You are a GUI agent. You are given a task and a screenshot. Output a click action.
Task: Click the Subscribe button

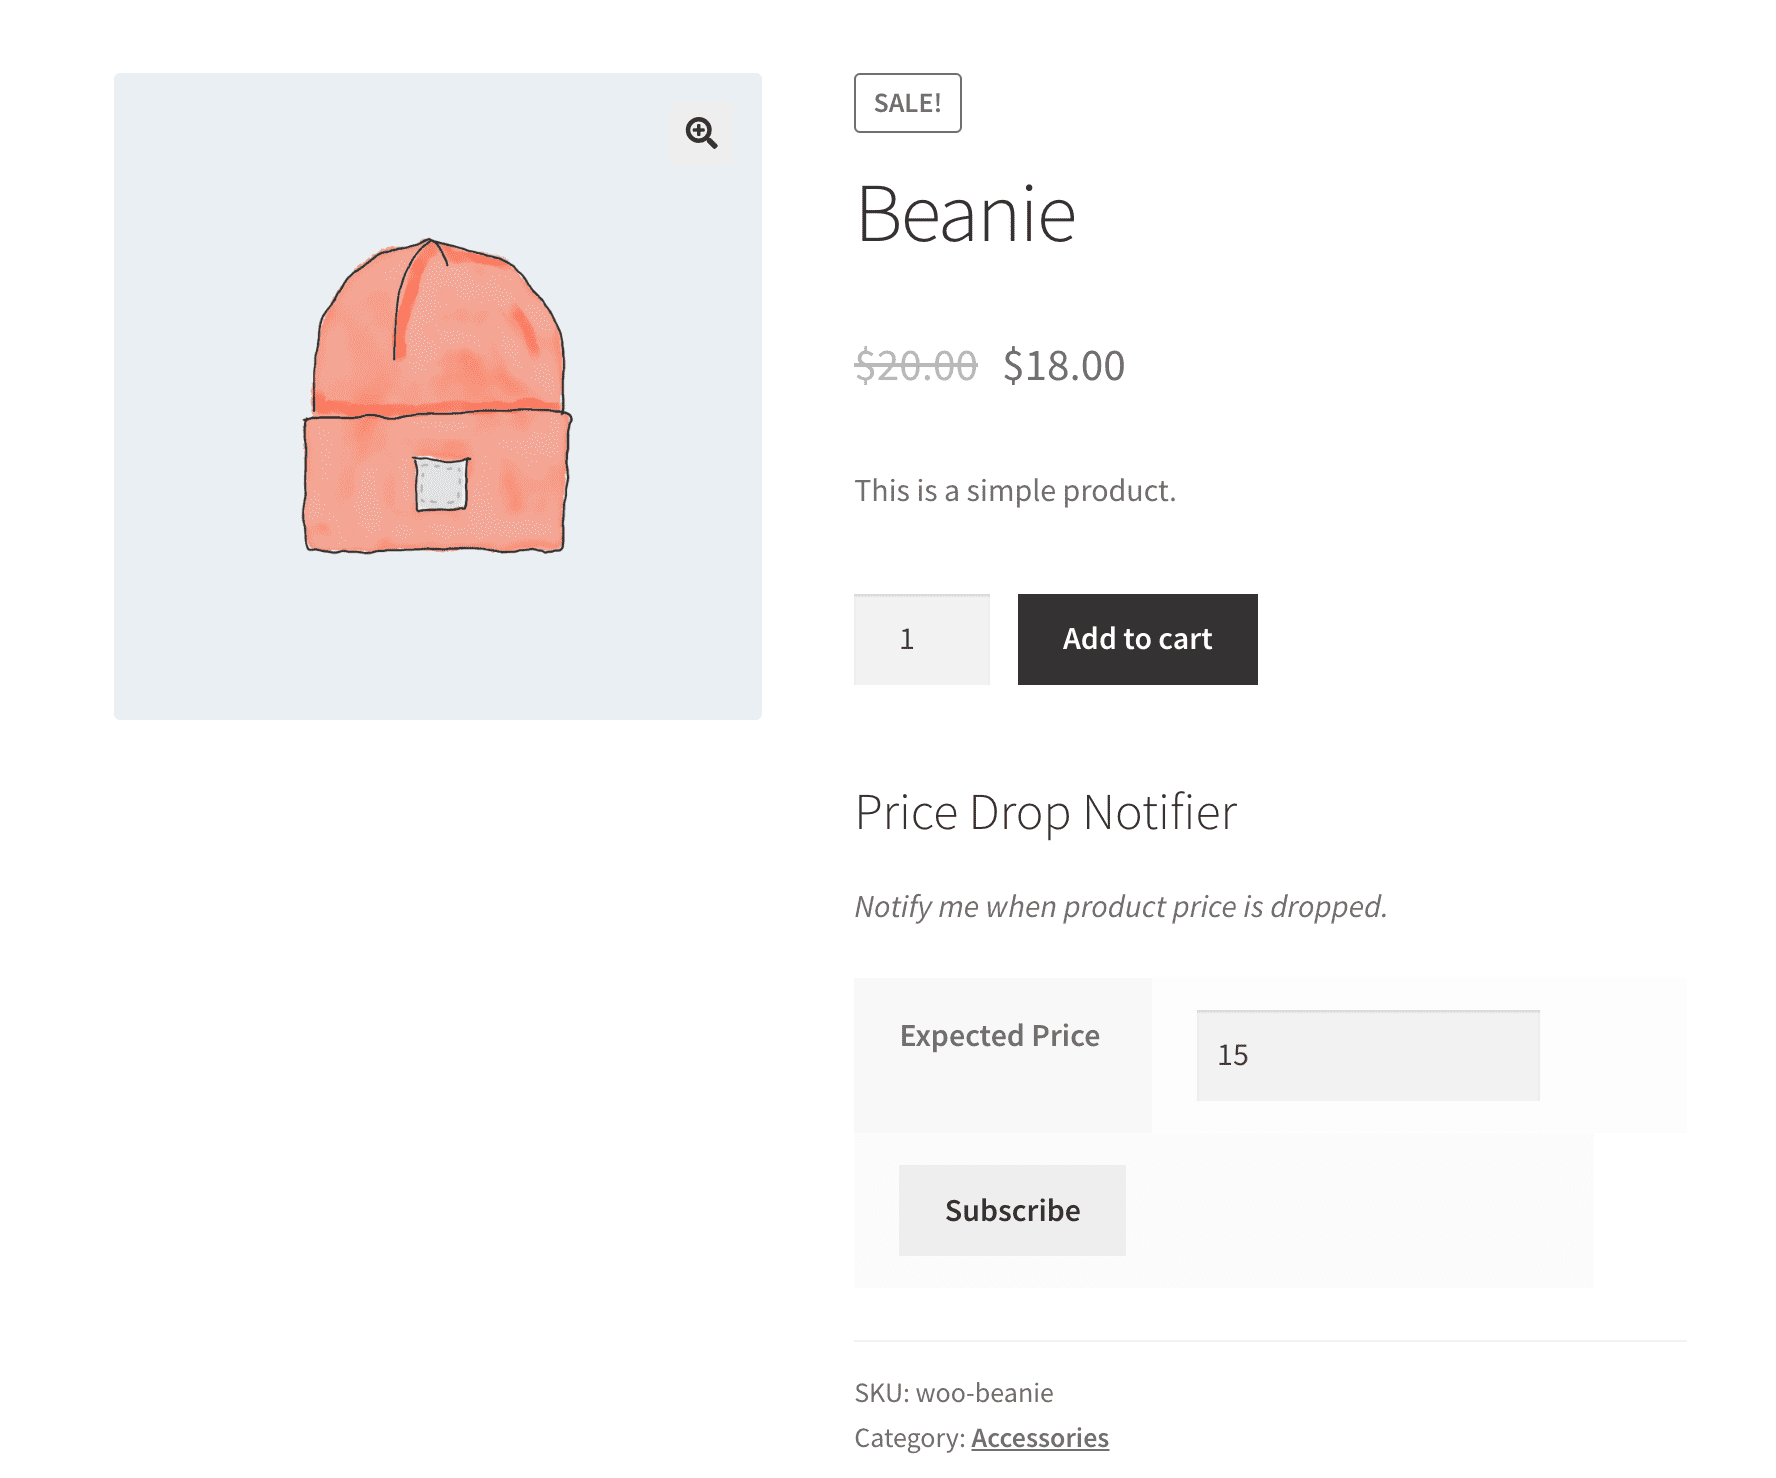(1013, 1211)
